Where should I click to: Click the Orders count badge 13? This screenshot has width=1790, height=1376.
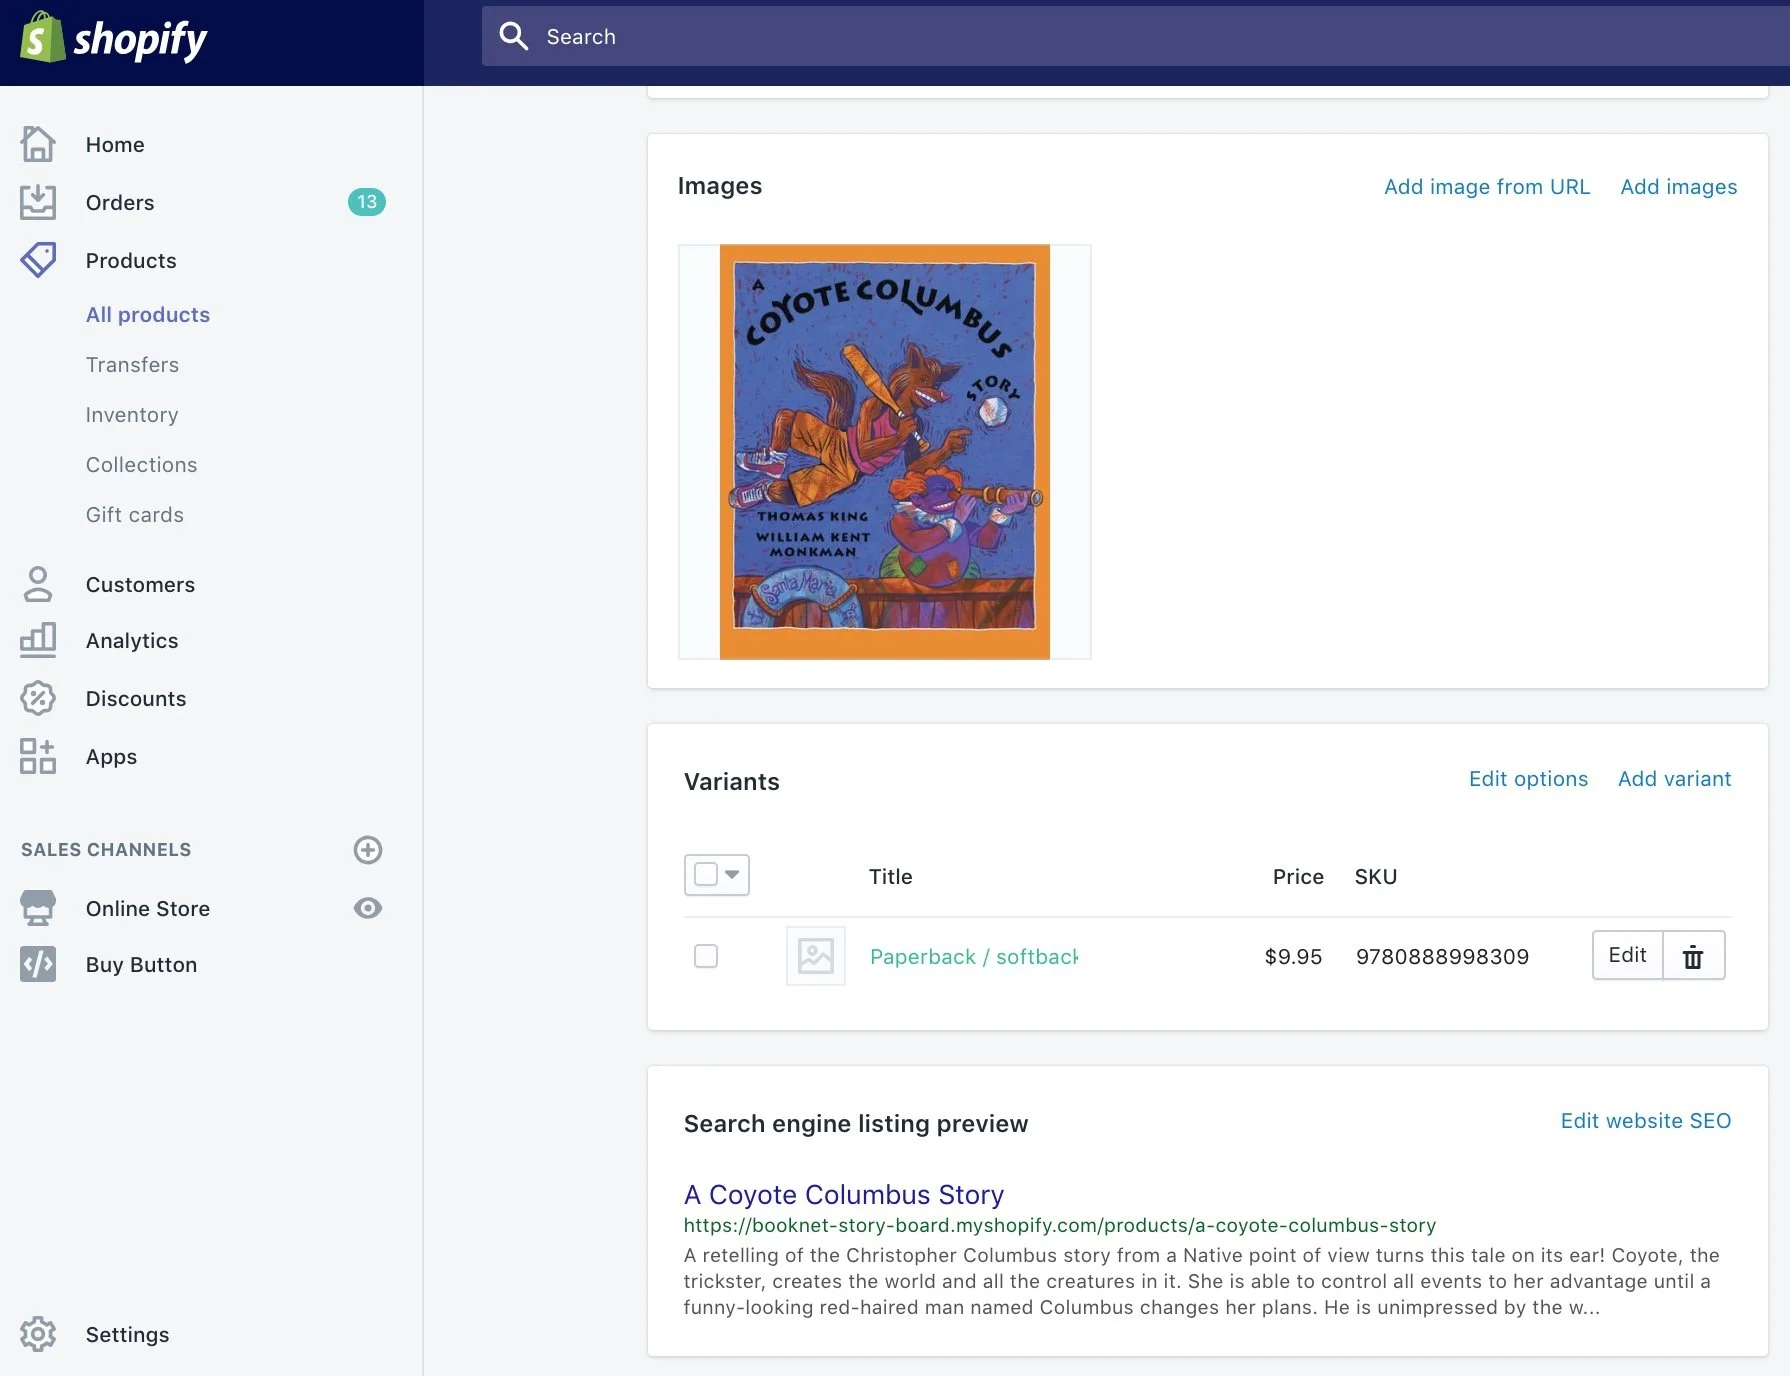pos(367,202)
